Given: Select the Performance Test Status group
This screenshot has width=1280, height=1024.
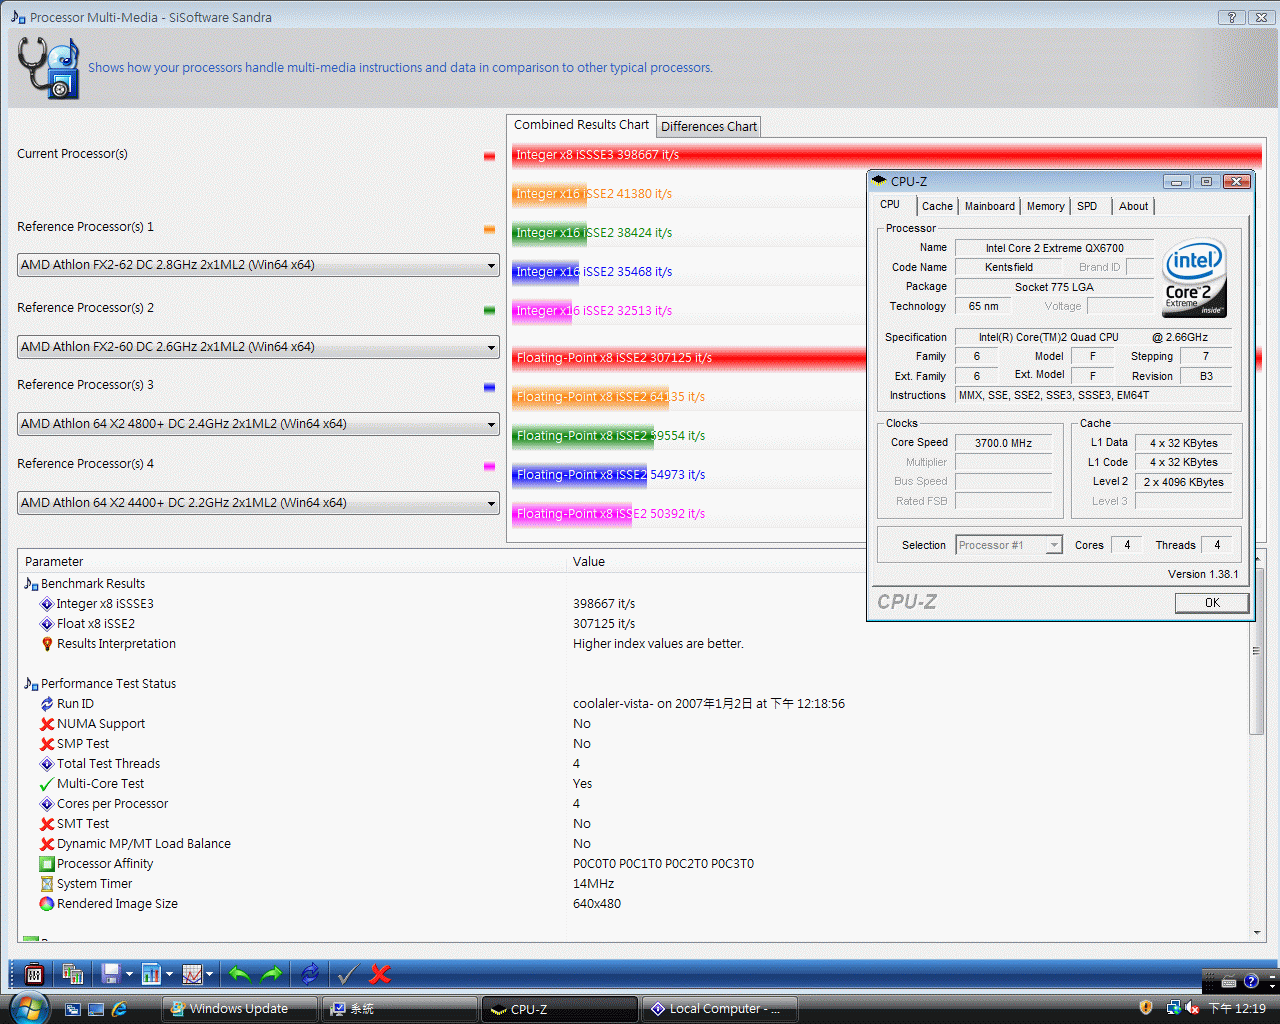Looking at the screenshot, I should pos(108,684).
